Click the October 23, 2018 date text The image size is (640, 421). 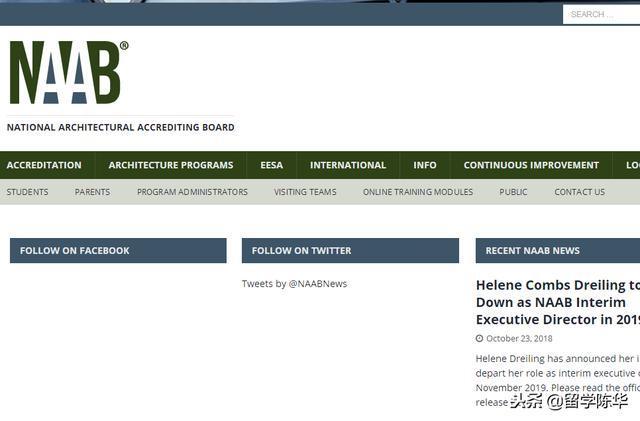pos(519,339)
